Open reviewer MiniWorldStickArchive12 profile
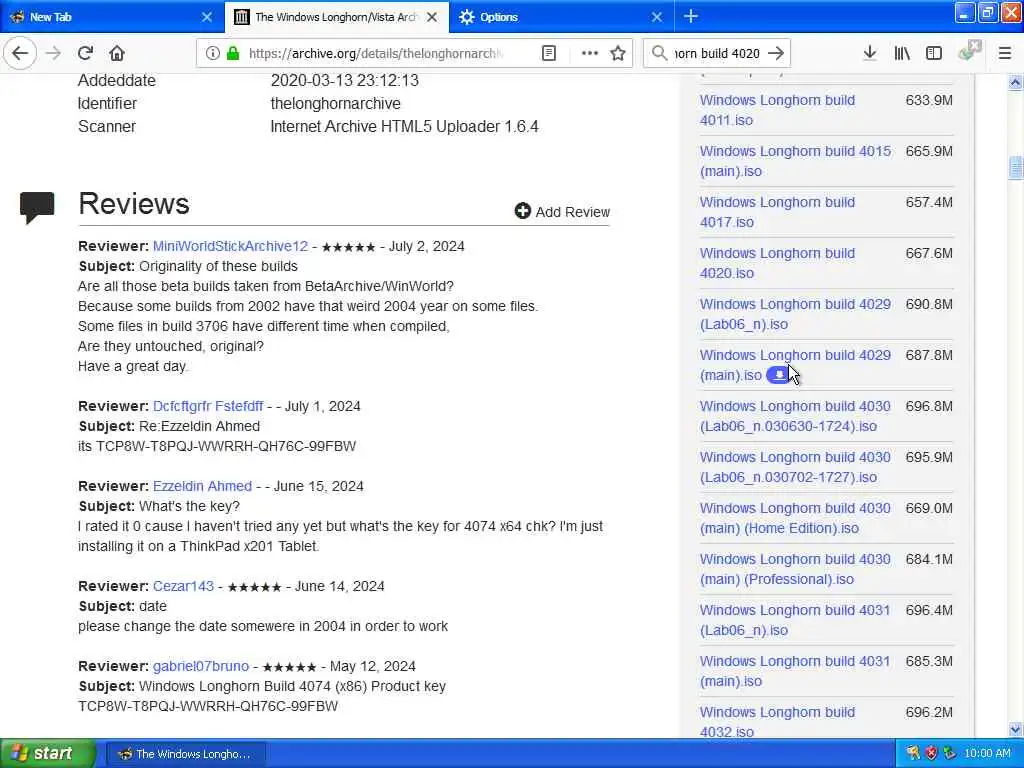The height and width of the screenshot is (768, 1024). [x=231, y=246]
